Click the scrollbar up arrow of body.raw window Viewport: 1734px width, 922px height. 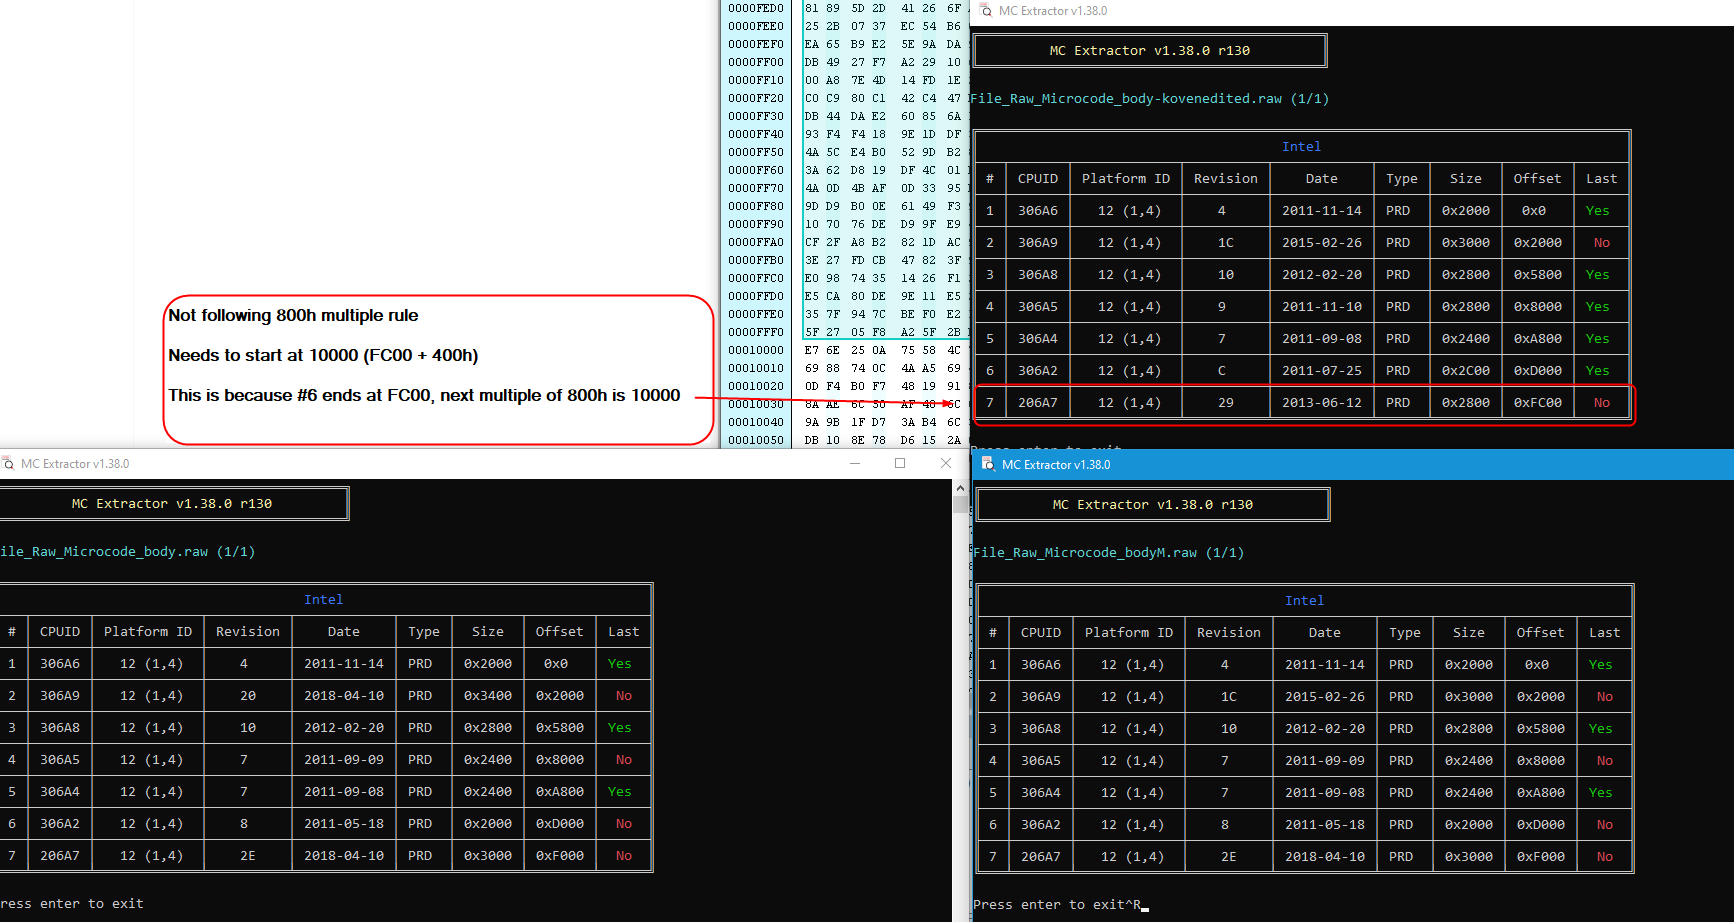point(961,488)
